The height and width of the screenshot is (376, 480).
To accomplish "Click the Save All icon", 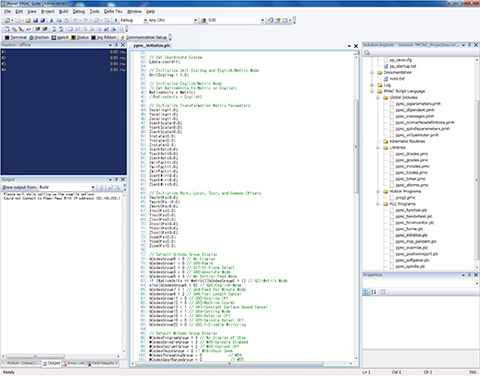I will pos(42,20).
